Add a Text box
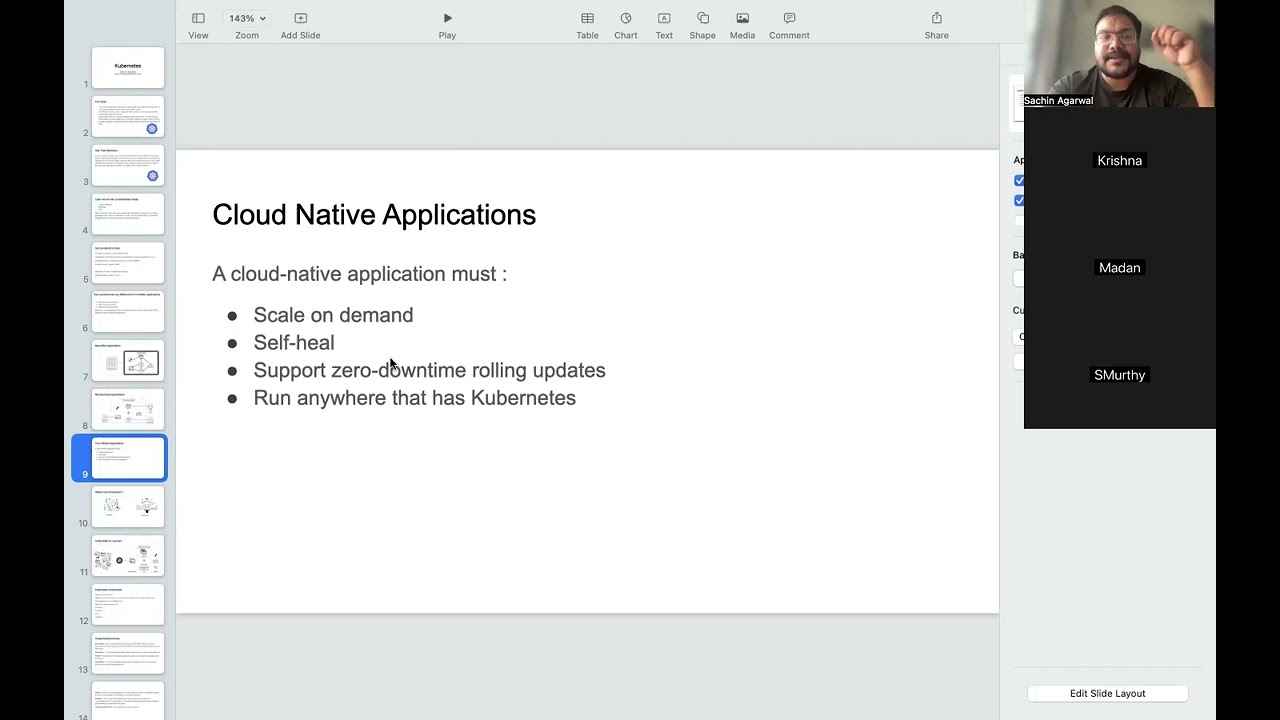 (x=664, y=18)
